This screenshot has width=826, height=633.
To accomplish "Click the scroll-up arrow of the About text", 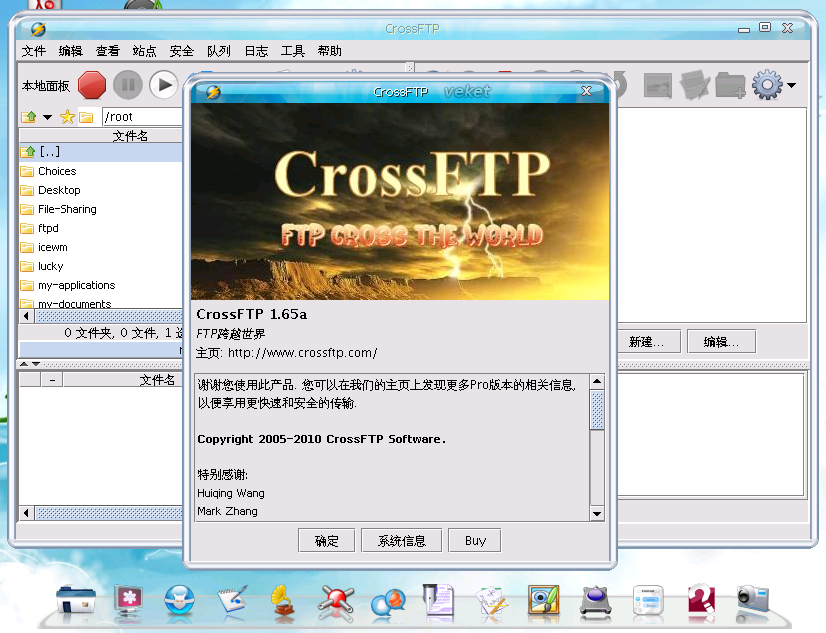I will [x=597, y=381].
